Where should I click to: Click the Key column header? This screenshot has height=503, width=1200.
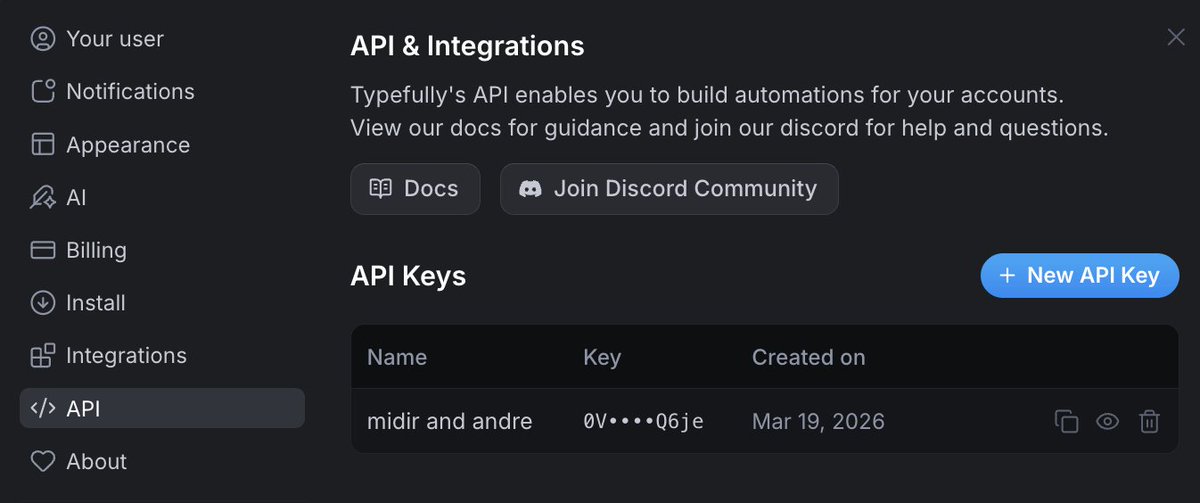[602, 357]
